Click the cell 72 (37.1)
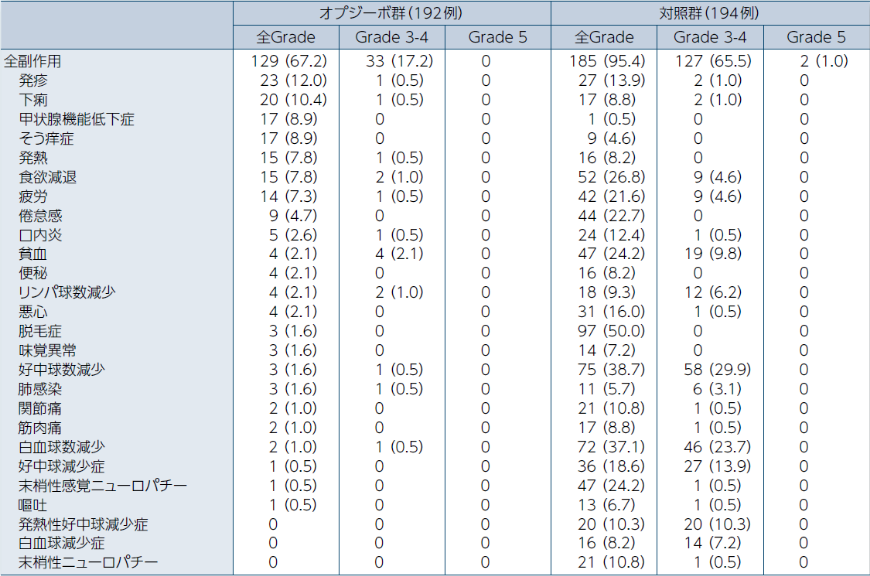This screenshot has width=870, height=576. click(x=612, y=447)
